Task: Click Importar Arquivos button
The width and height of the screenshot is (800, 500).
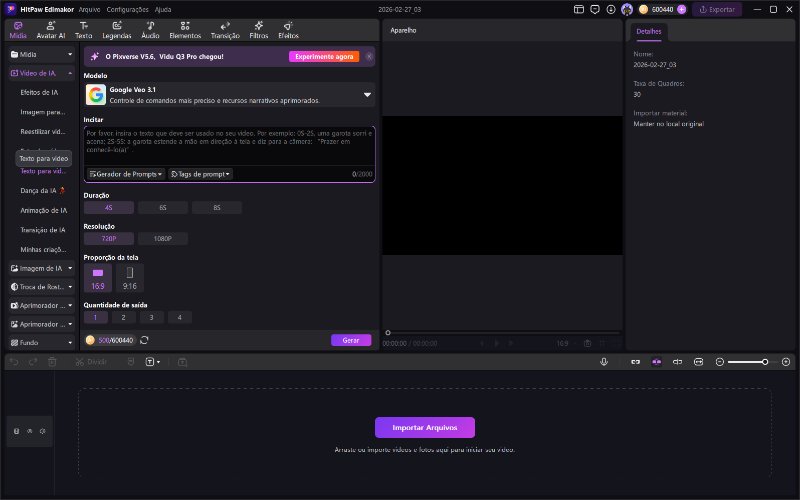Action: coord(424,428)
